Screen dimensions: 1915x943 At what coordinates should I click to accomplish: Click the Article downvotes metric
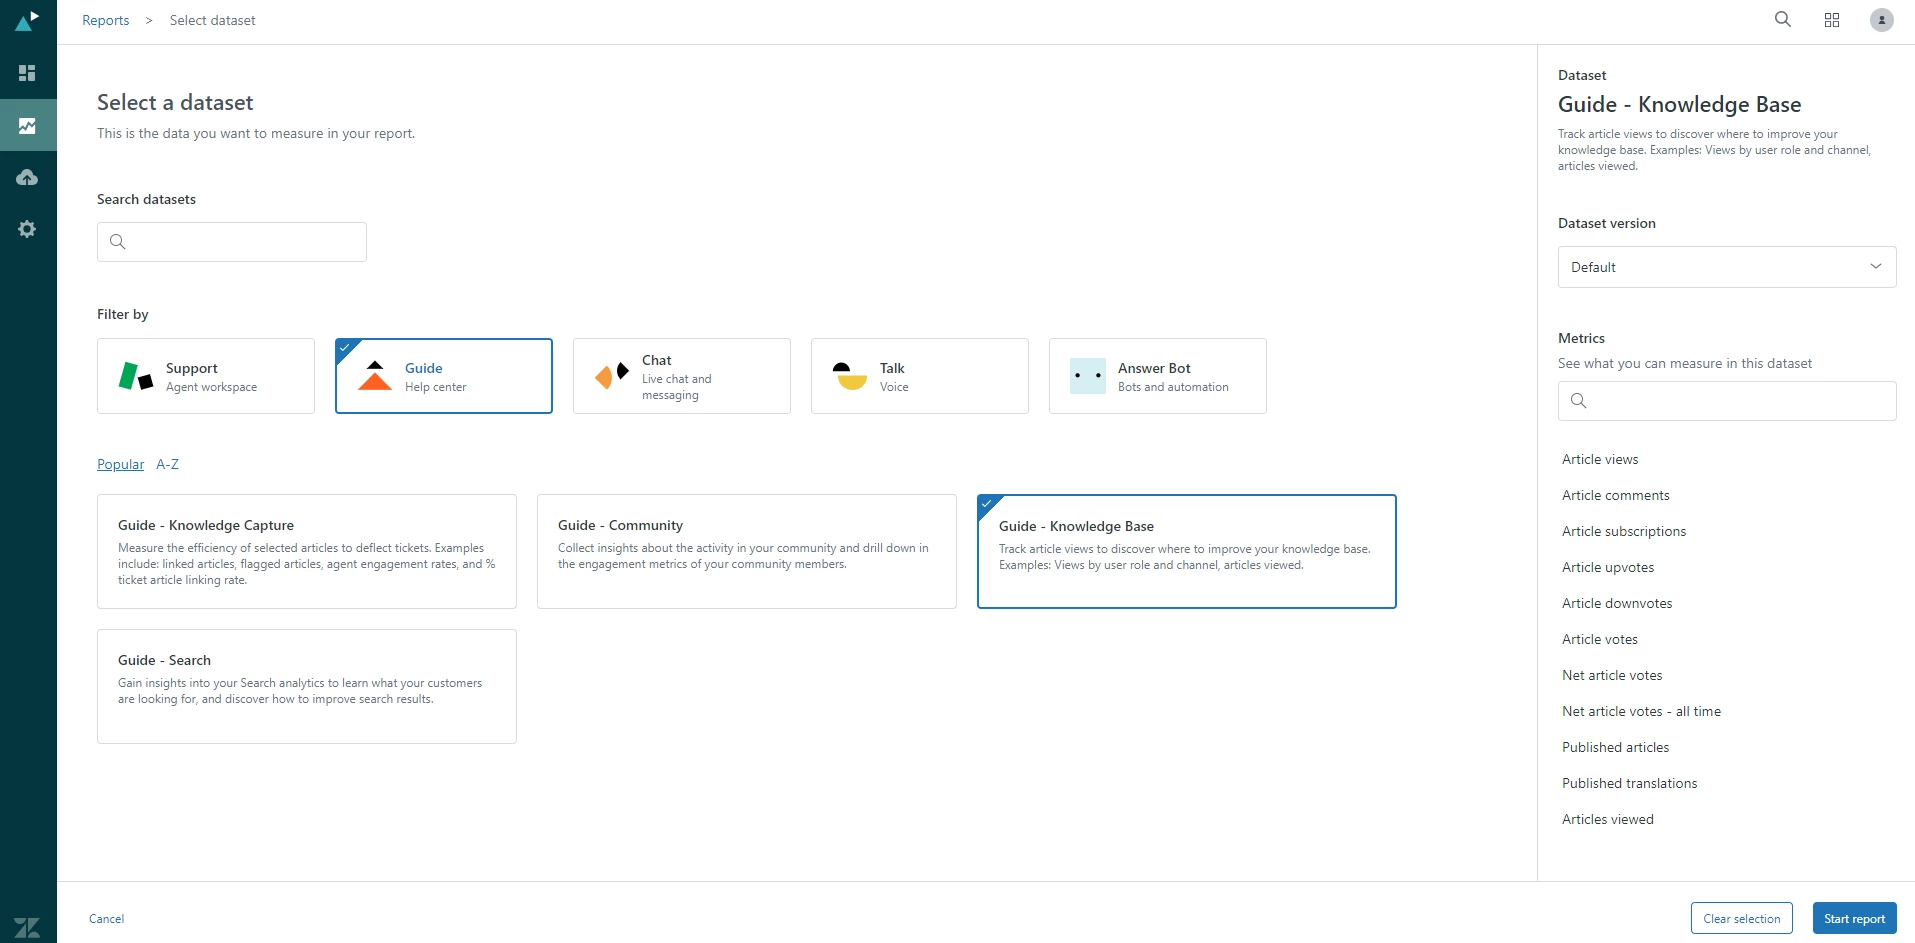(x=1617, y=603)
